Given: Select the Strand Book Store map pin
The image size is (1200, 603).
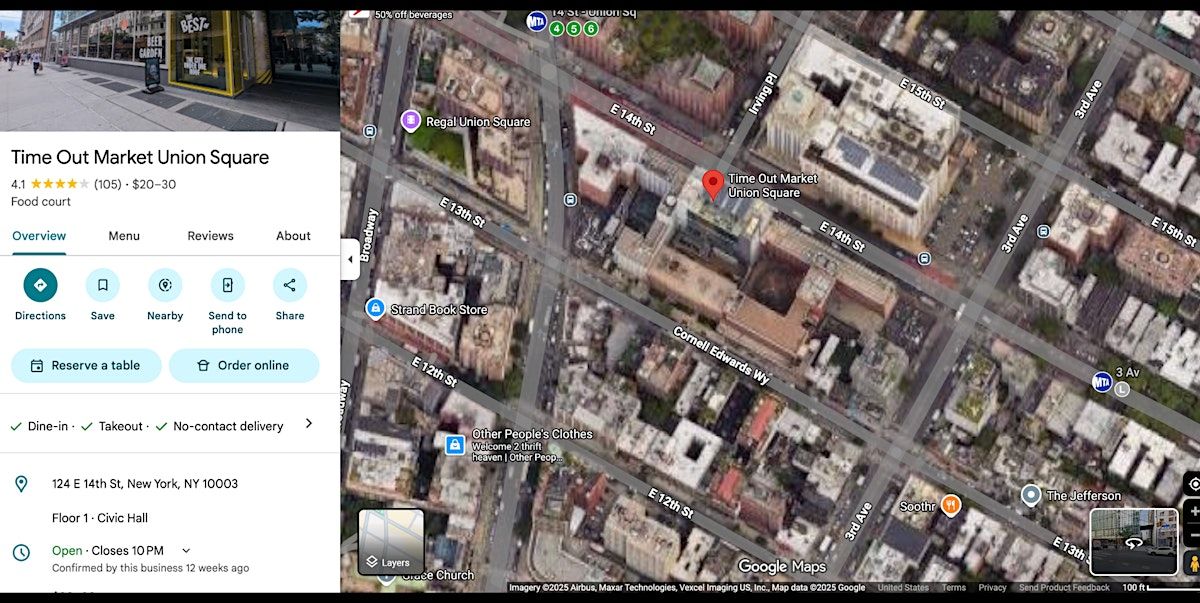Looking at the screenshot, I should pyautogui.click(x=376, y=309).
